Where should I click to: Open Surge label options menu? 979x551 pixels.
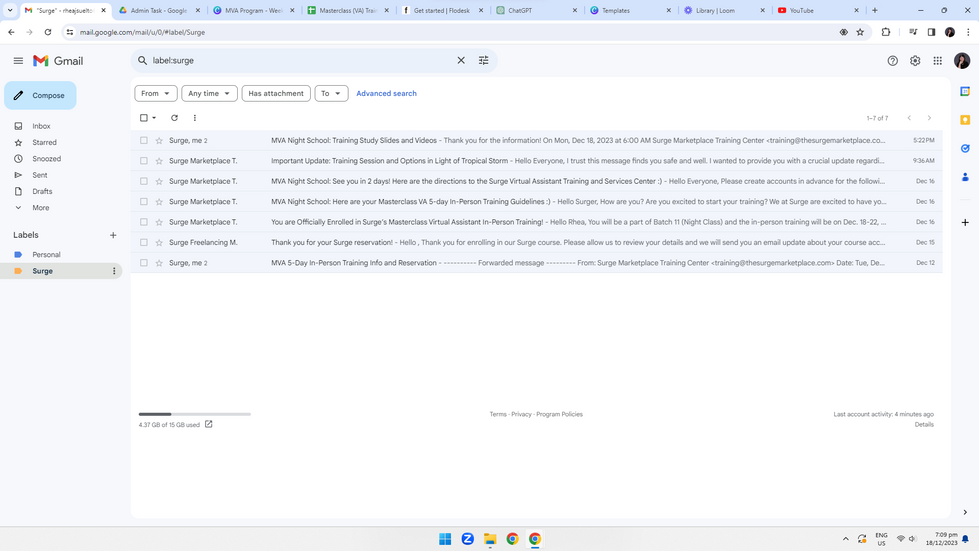114,271
